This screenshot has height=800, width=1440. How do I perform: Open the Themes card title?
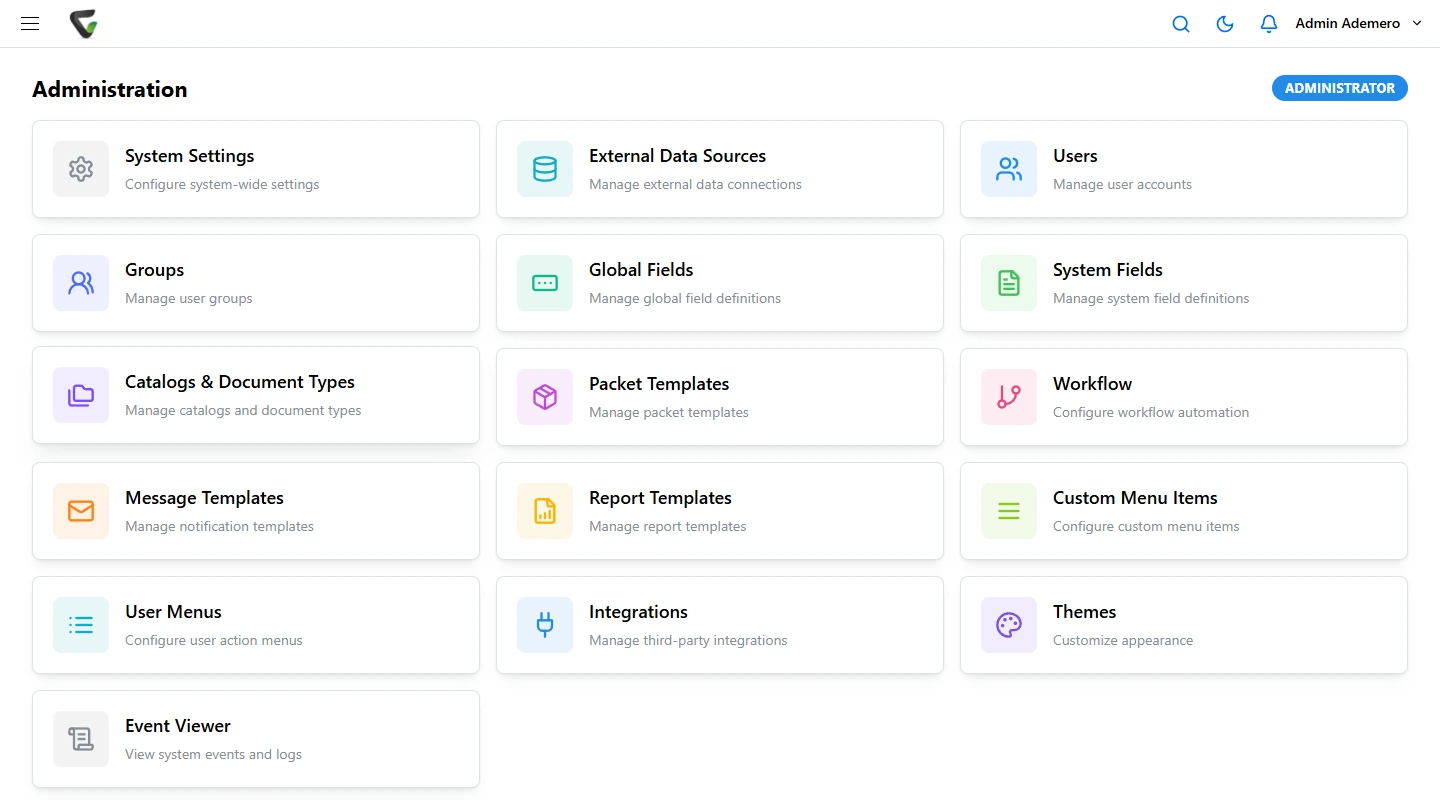pos(1084,612)
